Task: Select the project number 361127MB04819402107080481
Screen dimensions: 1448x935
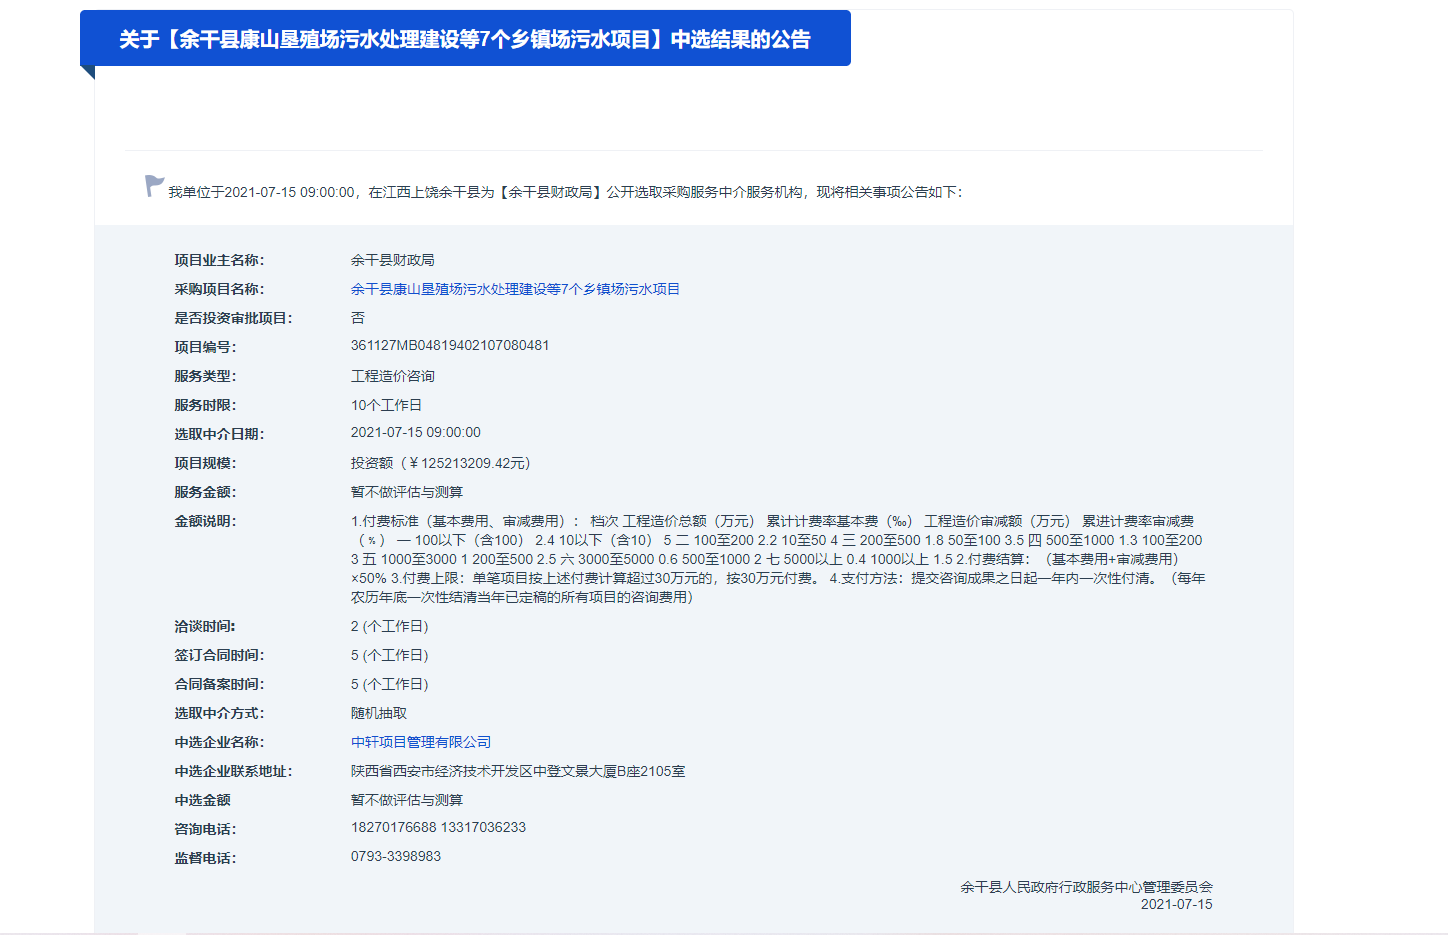Action: tap(450, 345)
